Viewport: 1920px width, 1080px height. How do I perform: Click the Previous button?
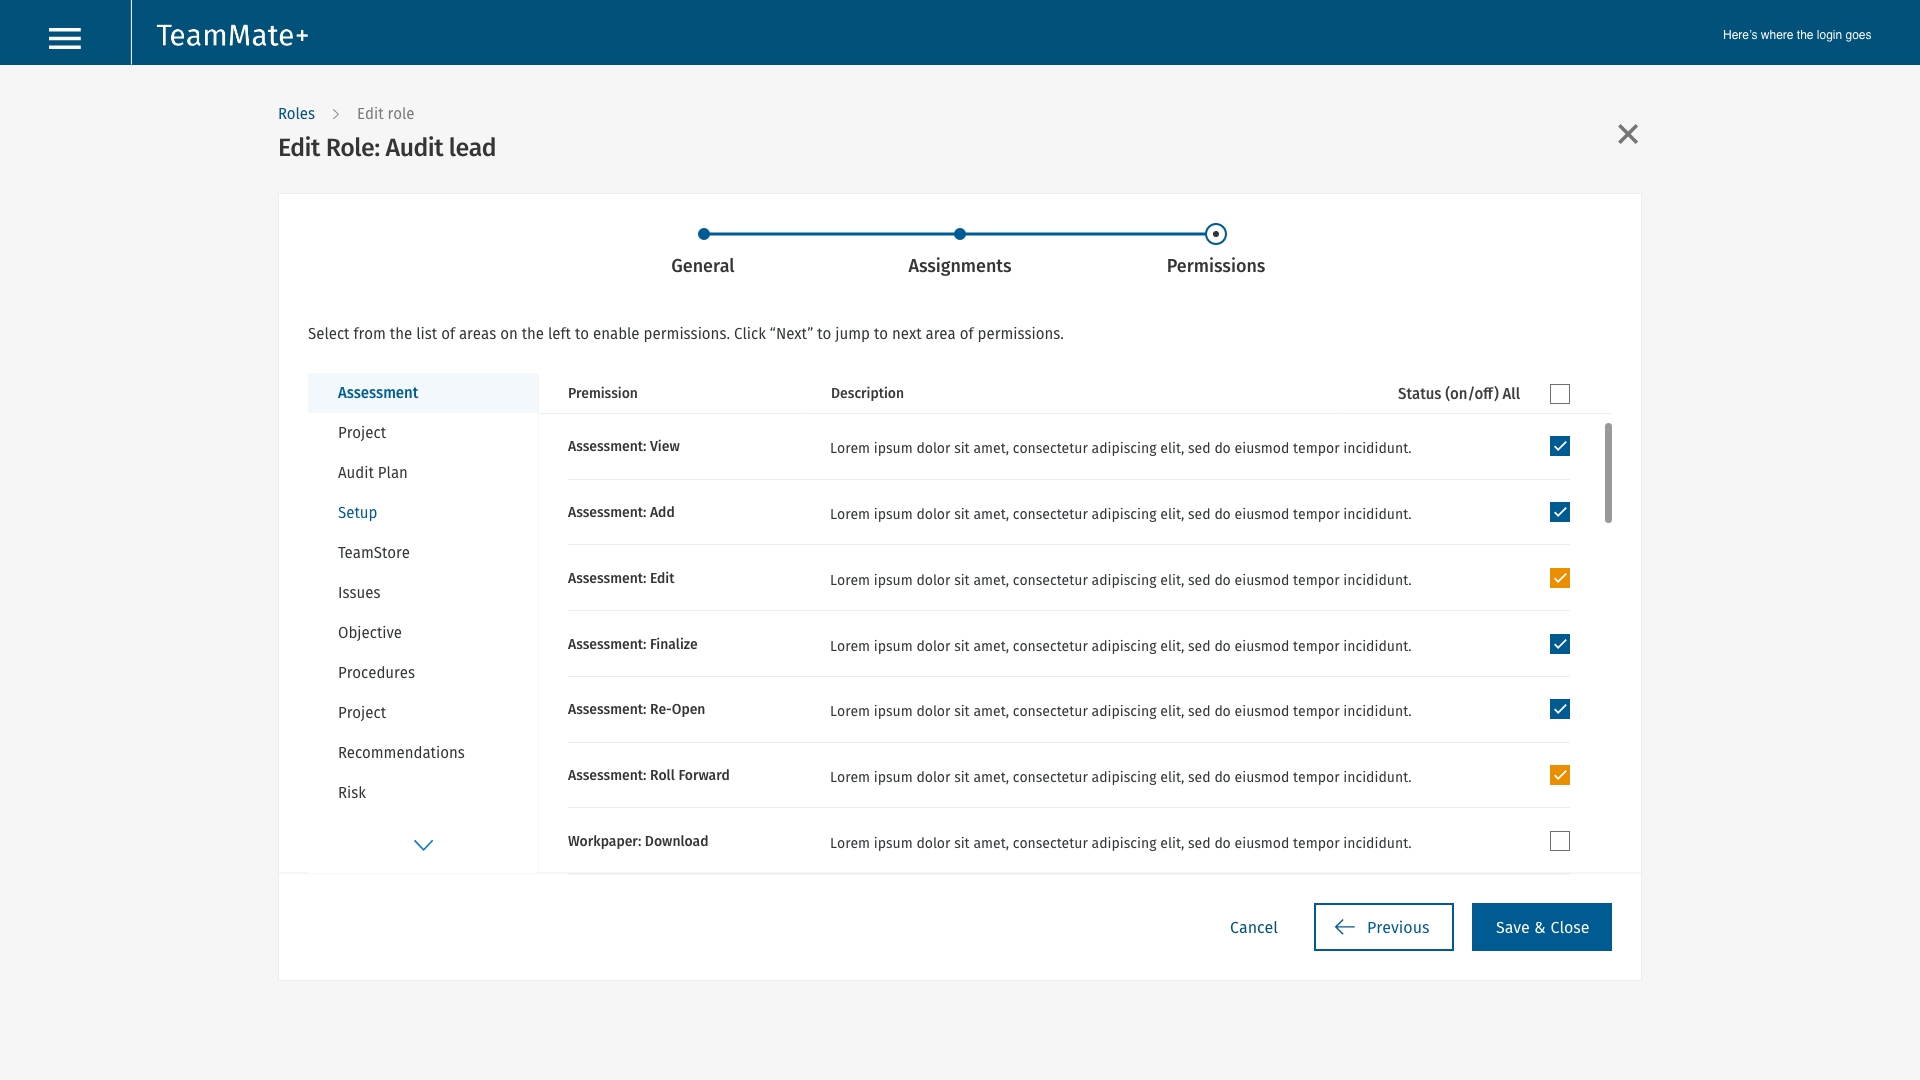pos(1383,927)
